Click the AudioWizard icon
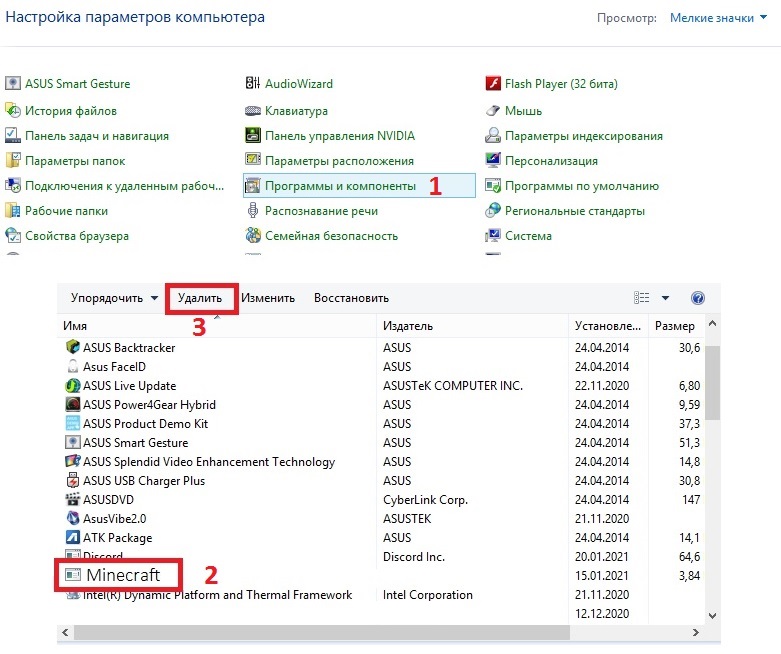This screenshot has height=654, width=781. tap(253, 83)
